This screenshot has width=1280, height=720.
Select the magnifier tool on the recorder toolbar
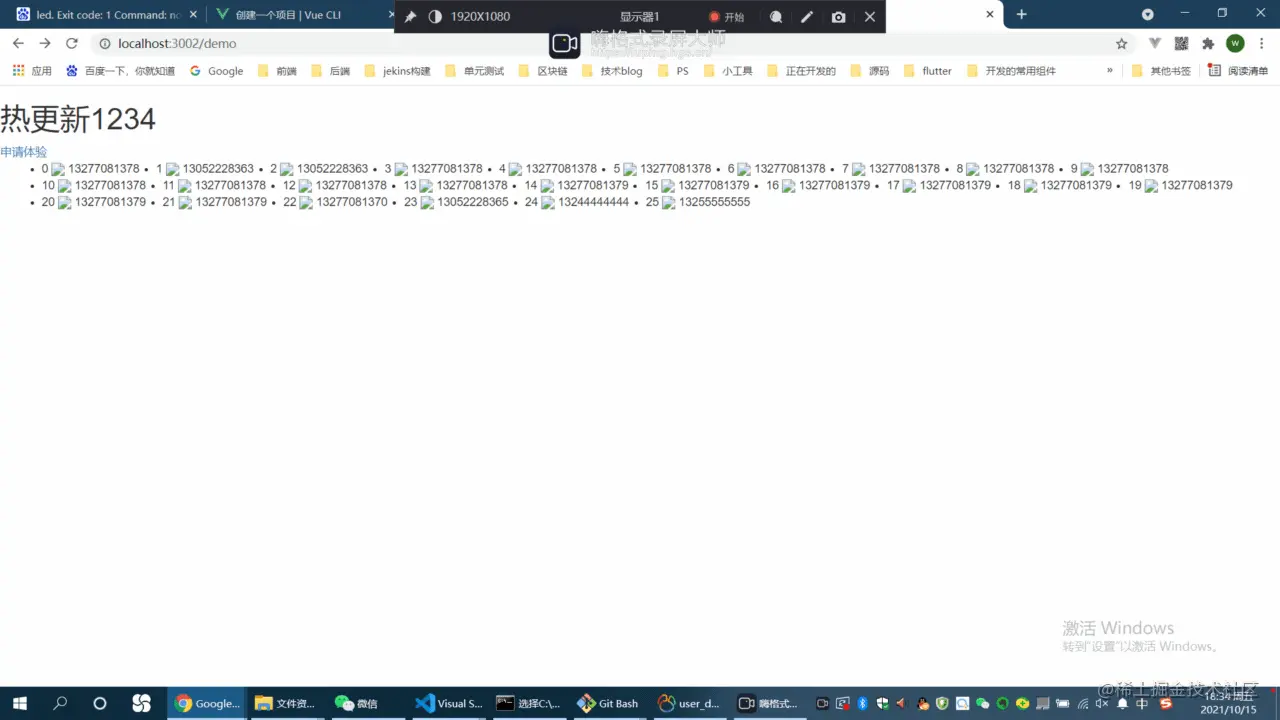point(777,16)
